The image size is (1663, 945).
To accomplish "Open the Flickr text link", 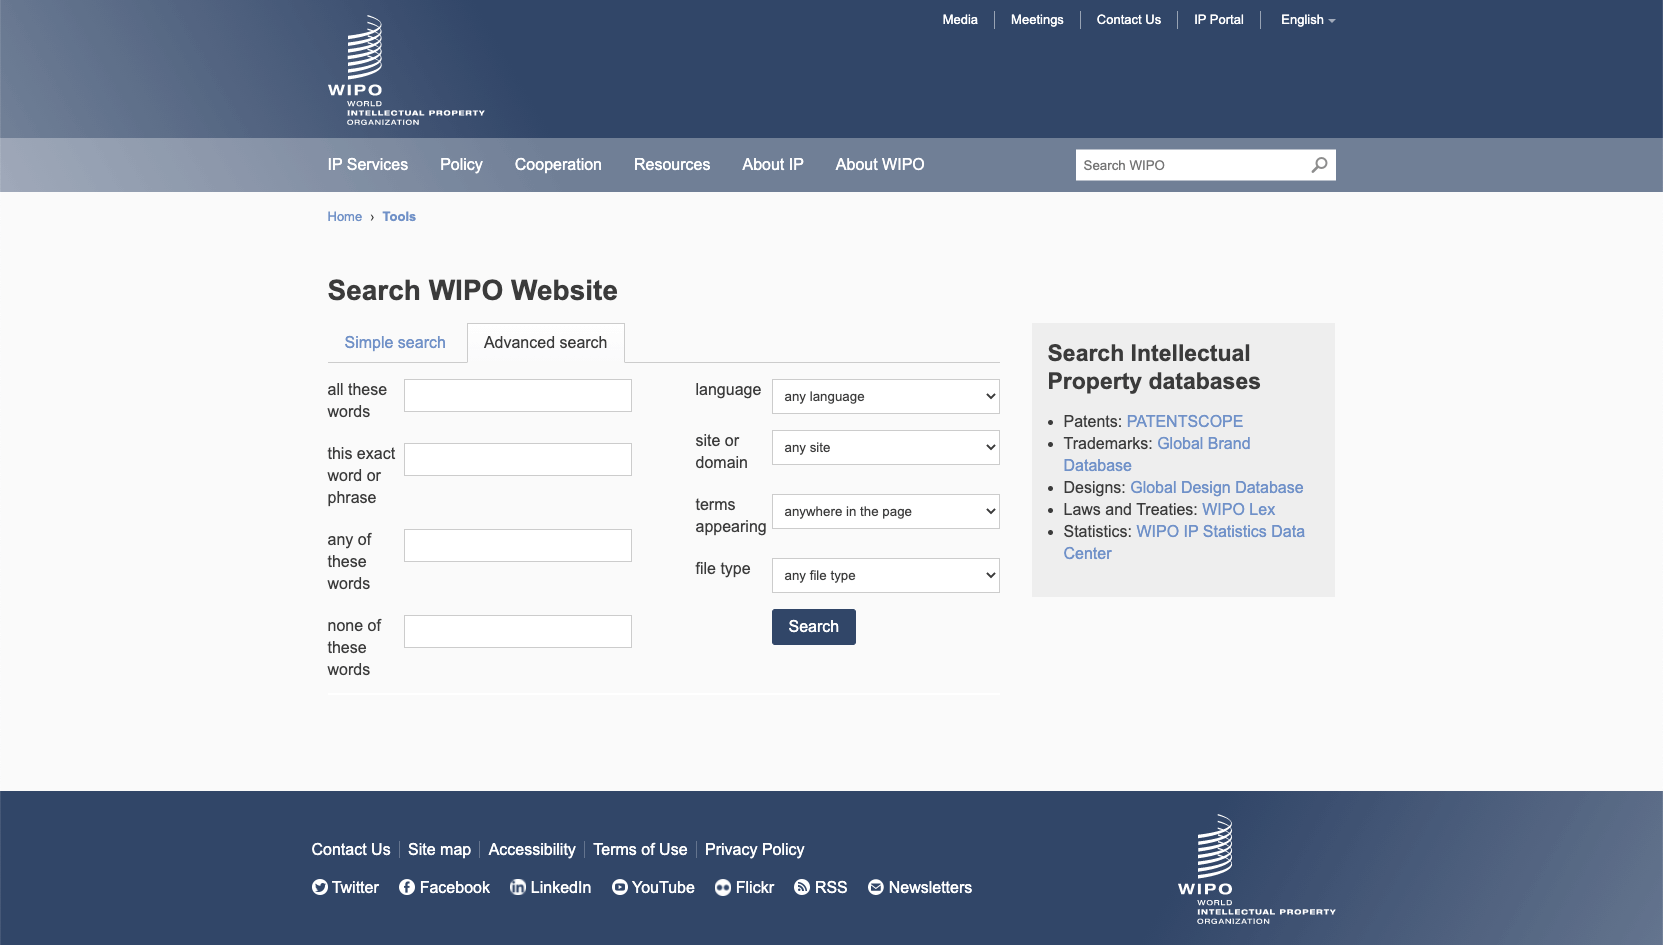I will tap(755, 887).
